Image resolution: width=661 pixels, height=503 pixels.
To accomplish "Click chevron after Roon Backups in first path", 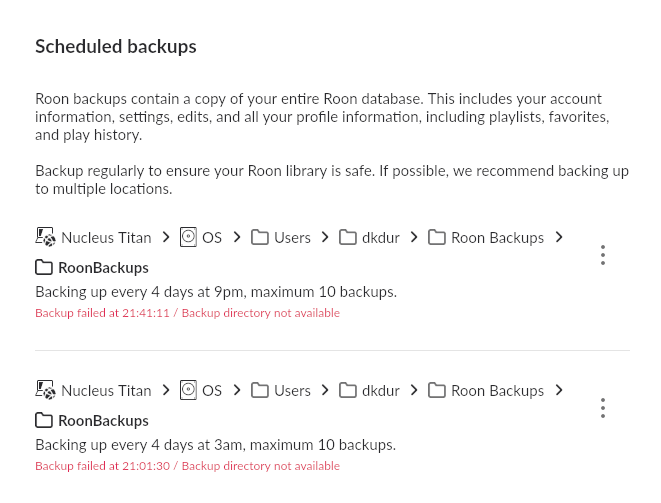I will coord(559,237).
